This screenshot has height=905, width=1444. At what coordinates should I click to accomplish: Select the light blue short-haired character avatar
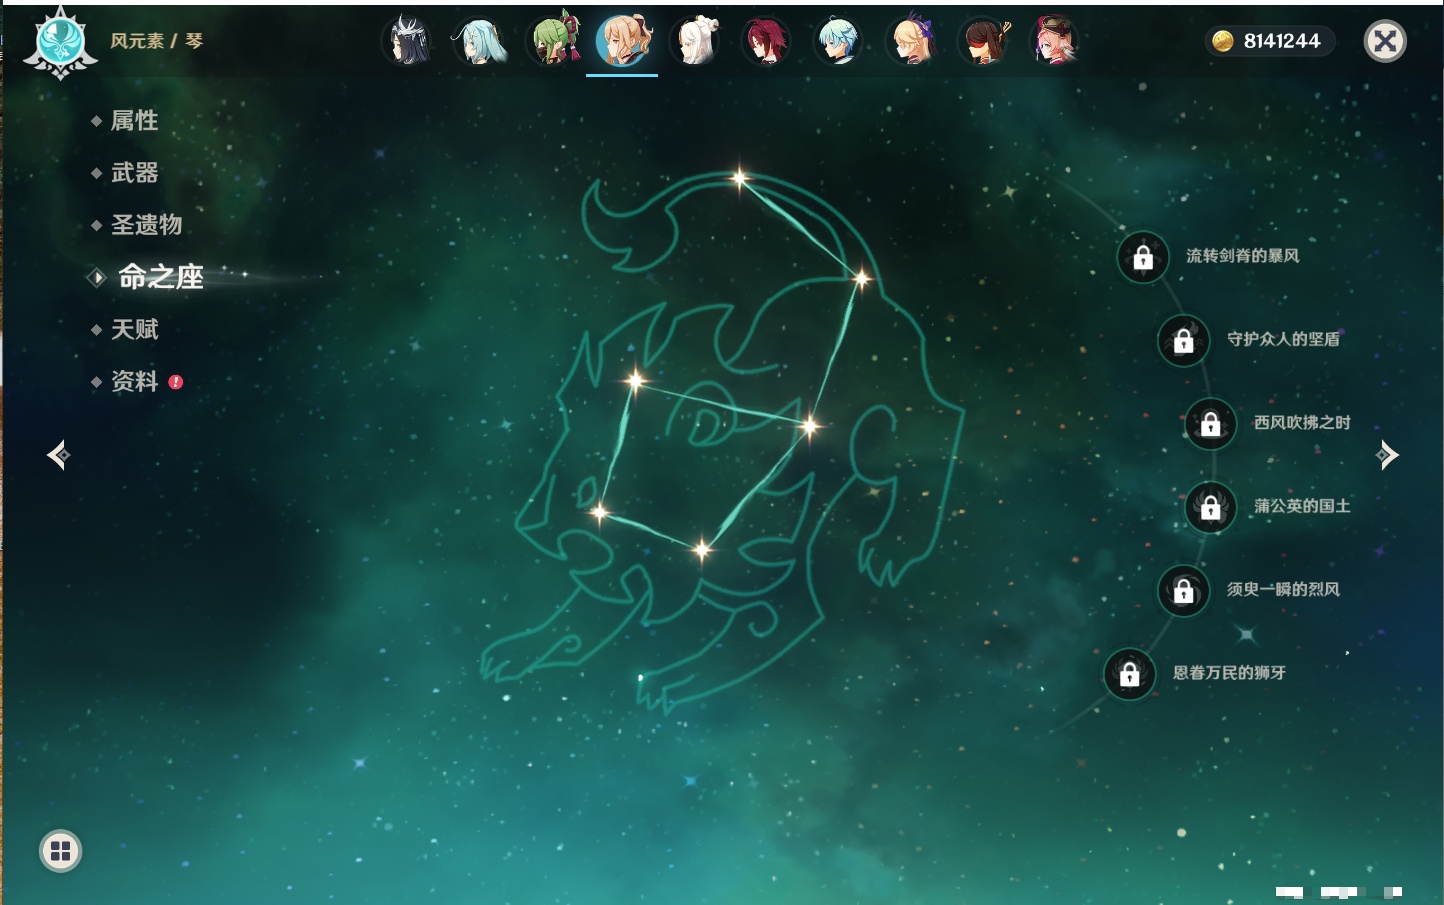click(840, 41)
